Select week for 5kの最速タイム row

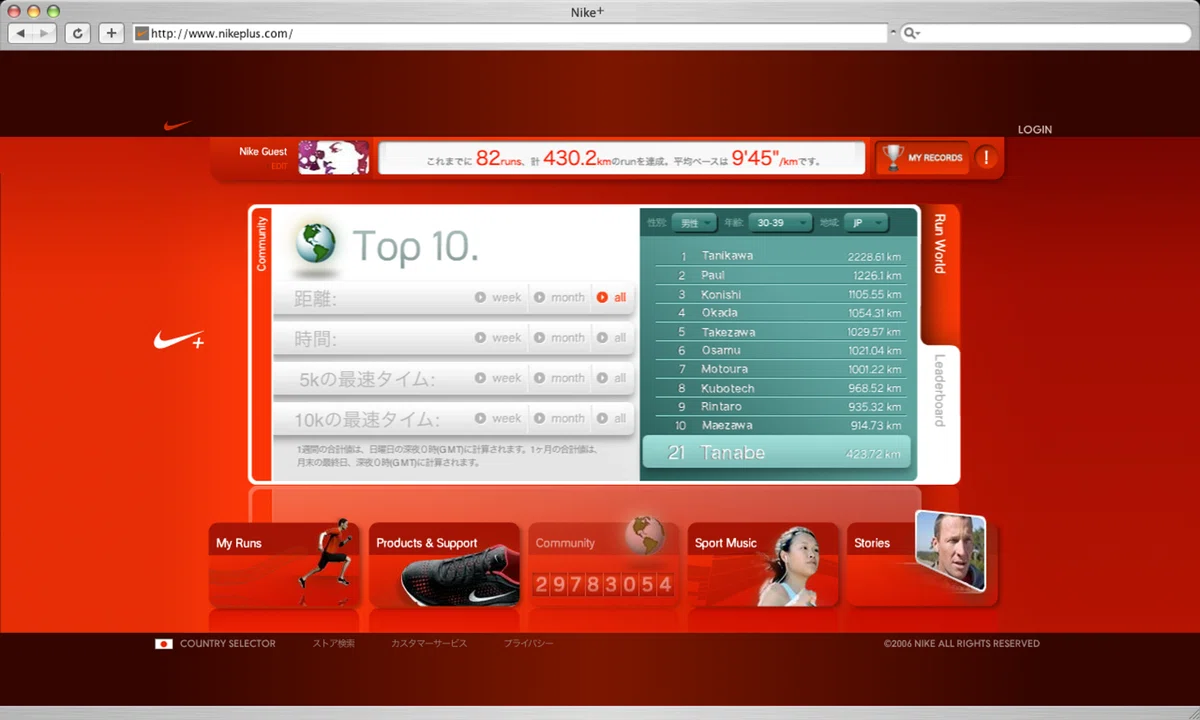click(x=498, y=378)
